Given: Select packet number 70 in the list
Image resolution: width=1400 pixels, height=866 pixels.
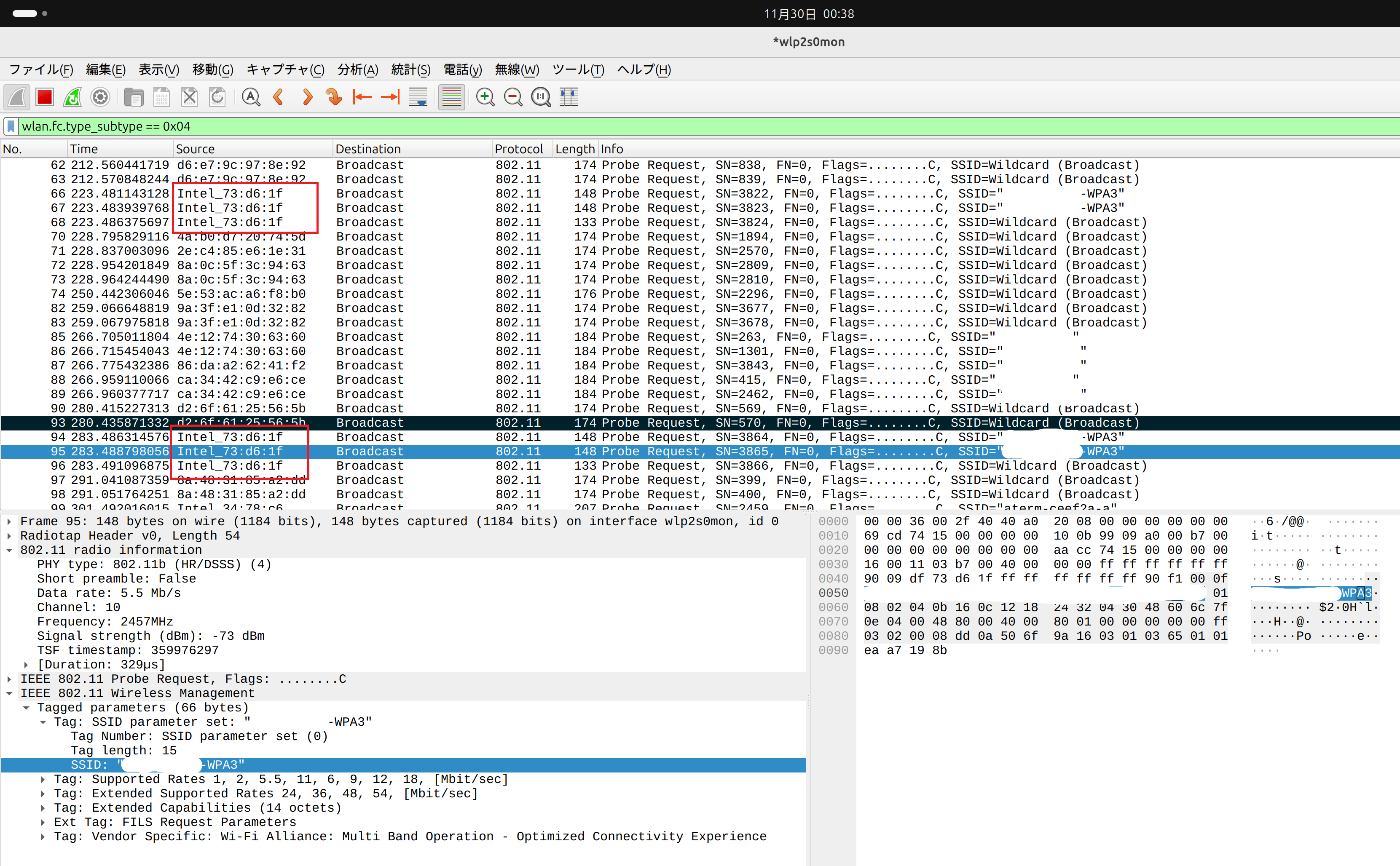Looking at the screenshot, I should click(700, 237).
